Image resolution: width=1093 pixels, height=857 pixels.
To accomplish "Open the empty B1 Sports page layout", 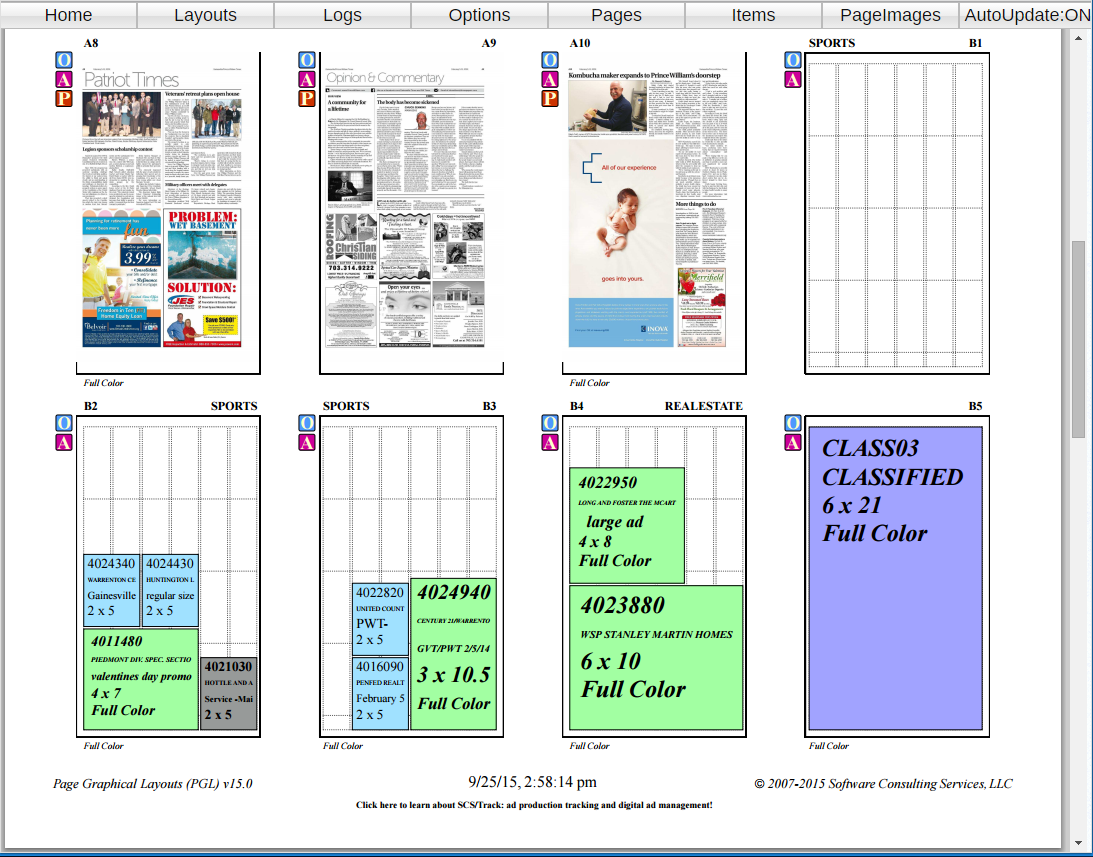I will pyautogui.click(x=896, y=215).
